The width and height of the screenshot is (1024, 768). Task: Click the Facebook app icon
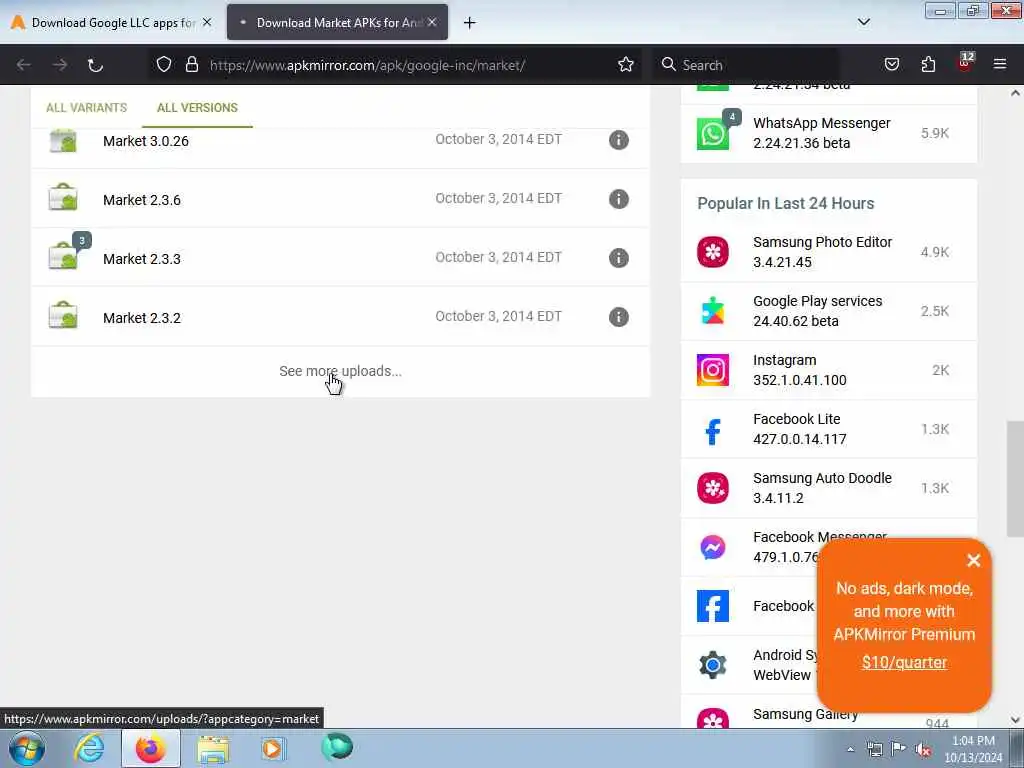(712, 606)
